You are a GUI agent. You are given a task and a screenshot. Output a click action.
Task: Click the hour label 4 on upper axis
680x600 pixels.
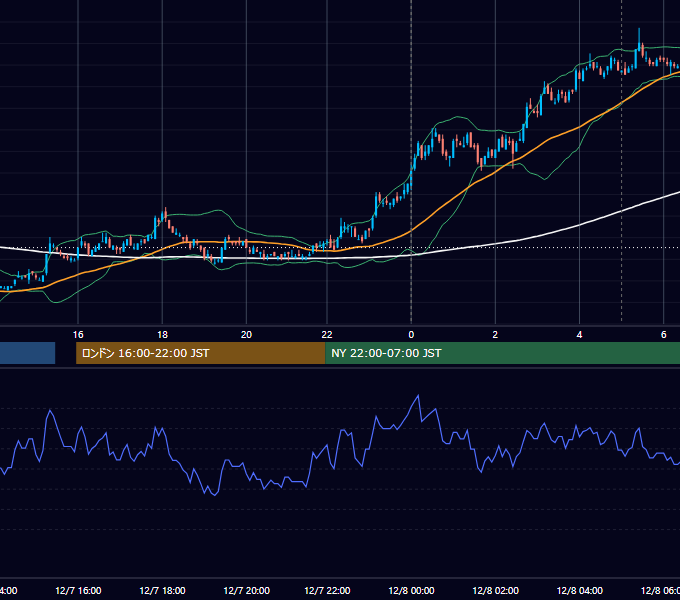pos(579,335)
